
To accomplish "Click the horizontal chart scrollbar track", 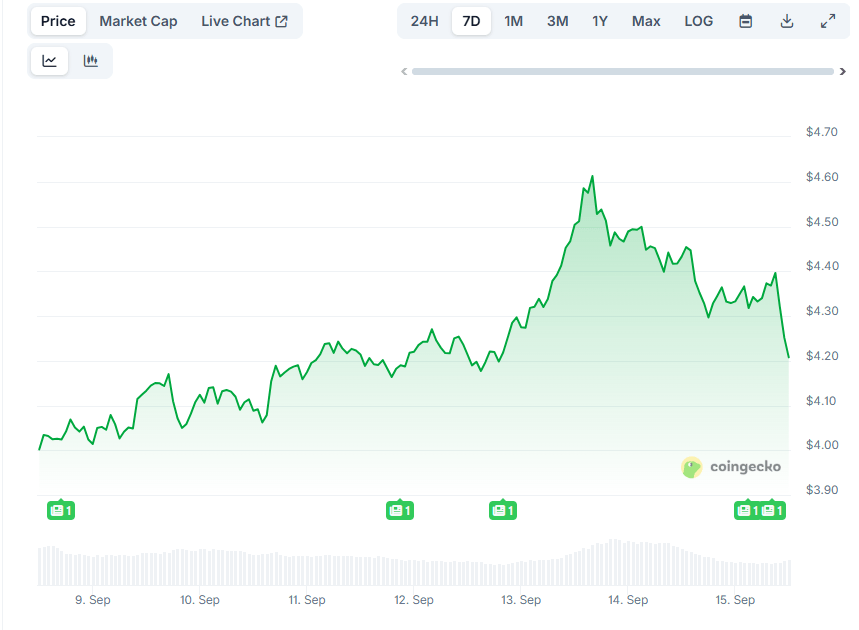I will 620,71.
